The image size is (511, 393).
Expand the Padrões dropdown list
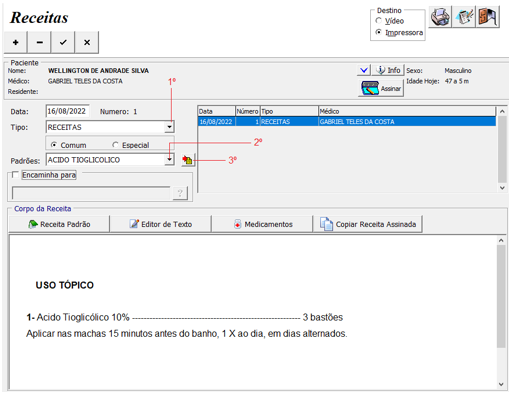tap(170, 160)
